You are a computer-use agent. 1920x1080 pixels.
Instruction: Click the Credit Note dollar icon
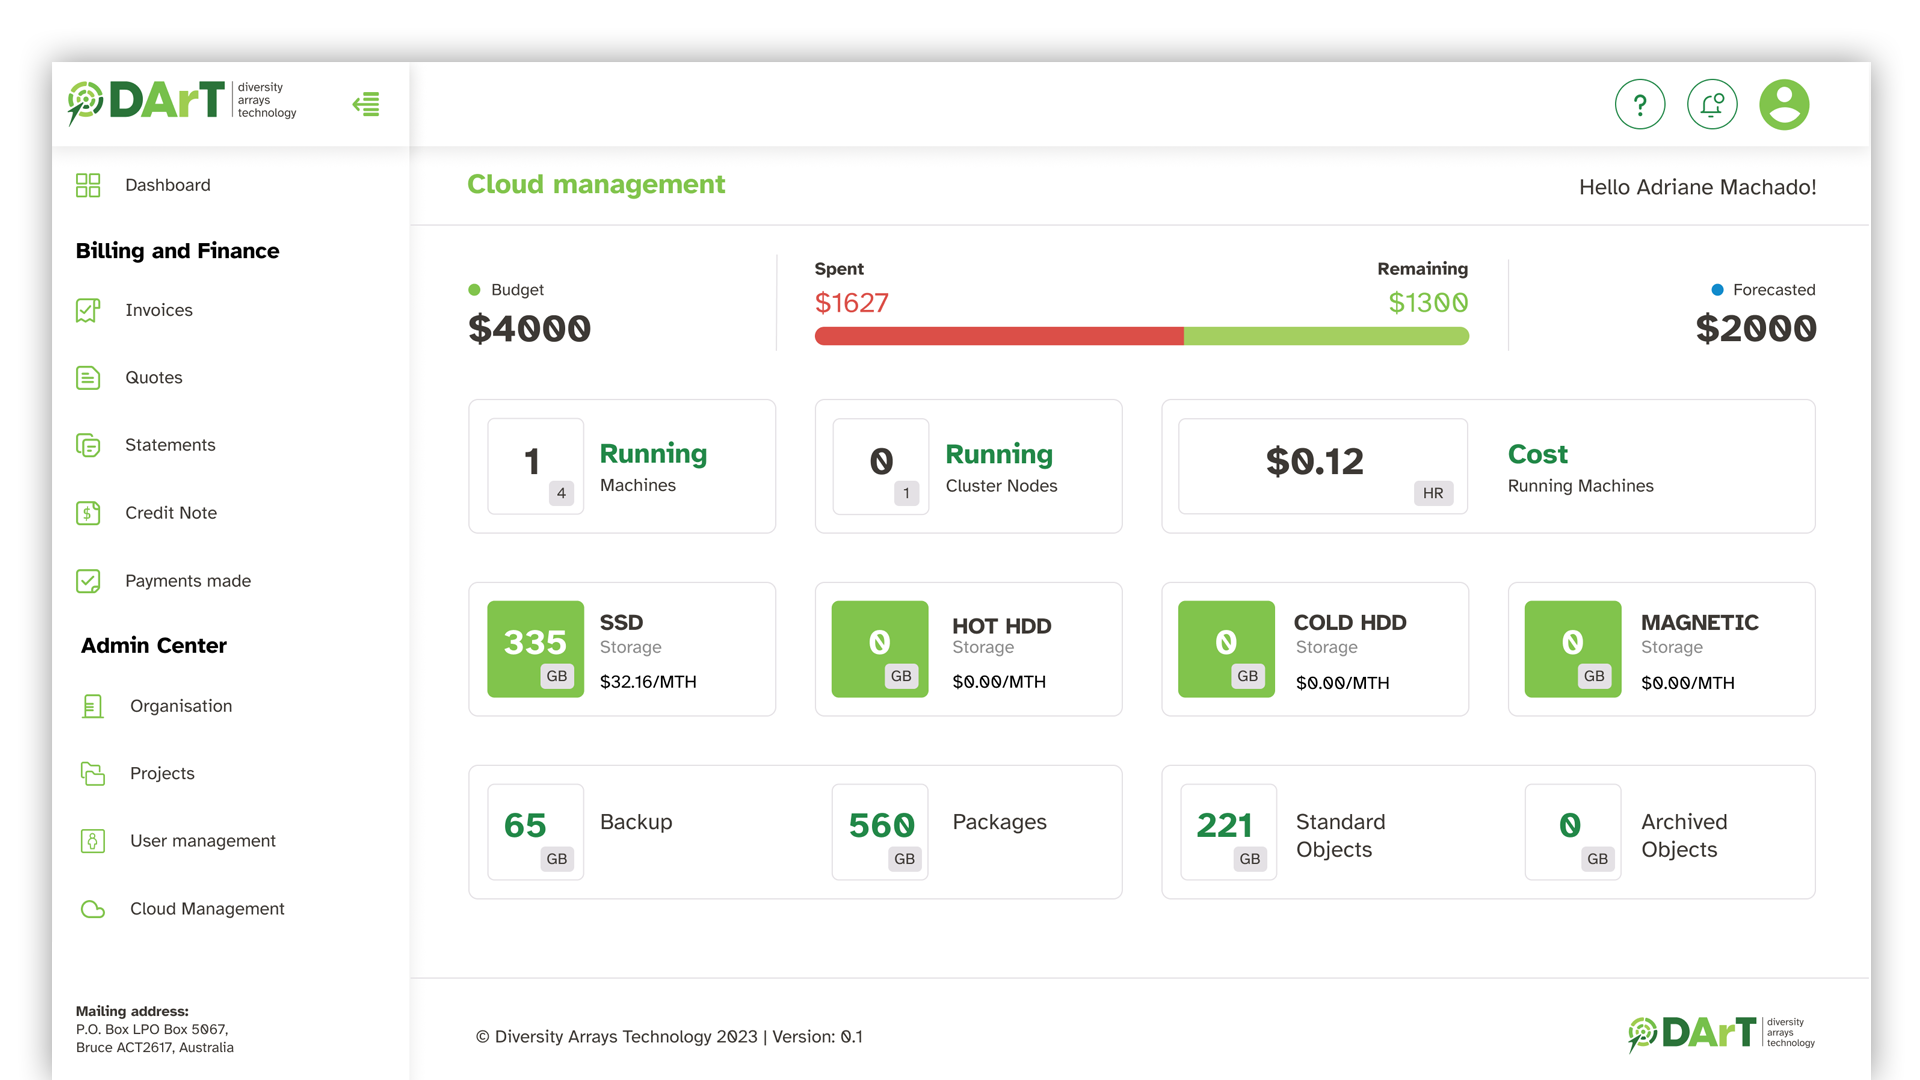pyautogui.click(x=88, y=513)
